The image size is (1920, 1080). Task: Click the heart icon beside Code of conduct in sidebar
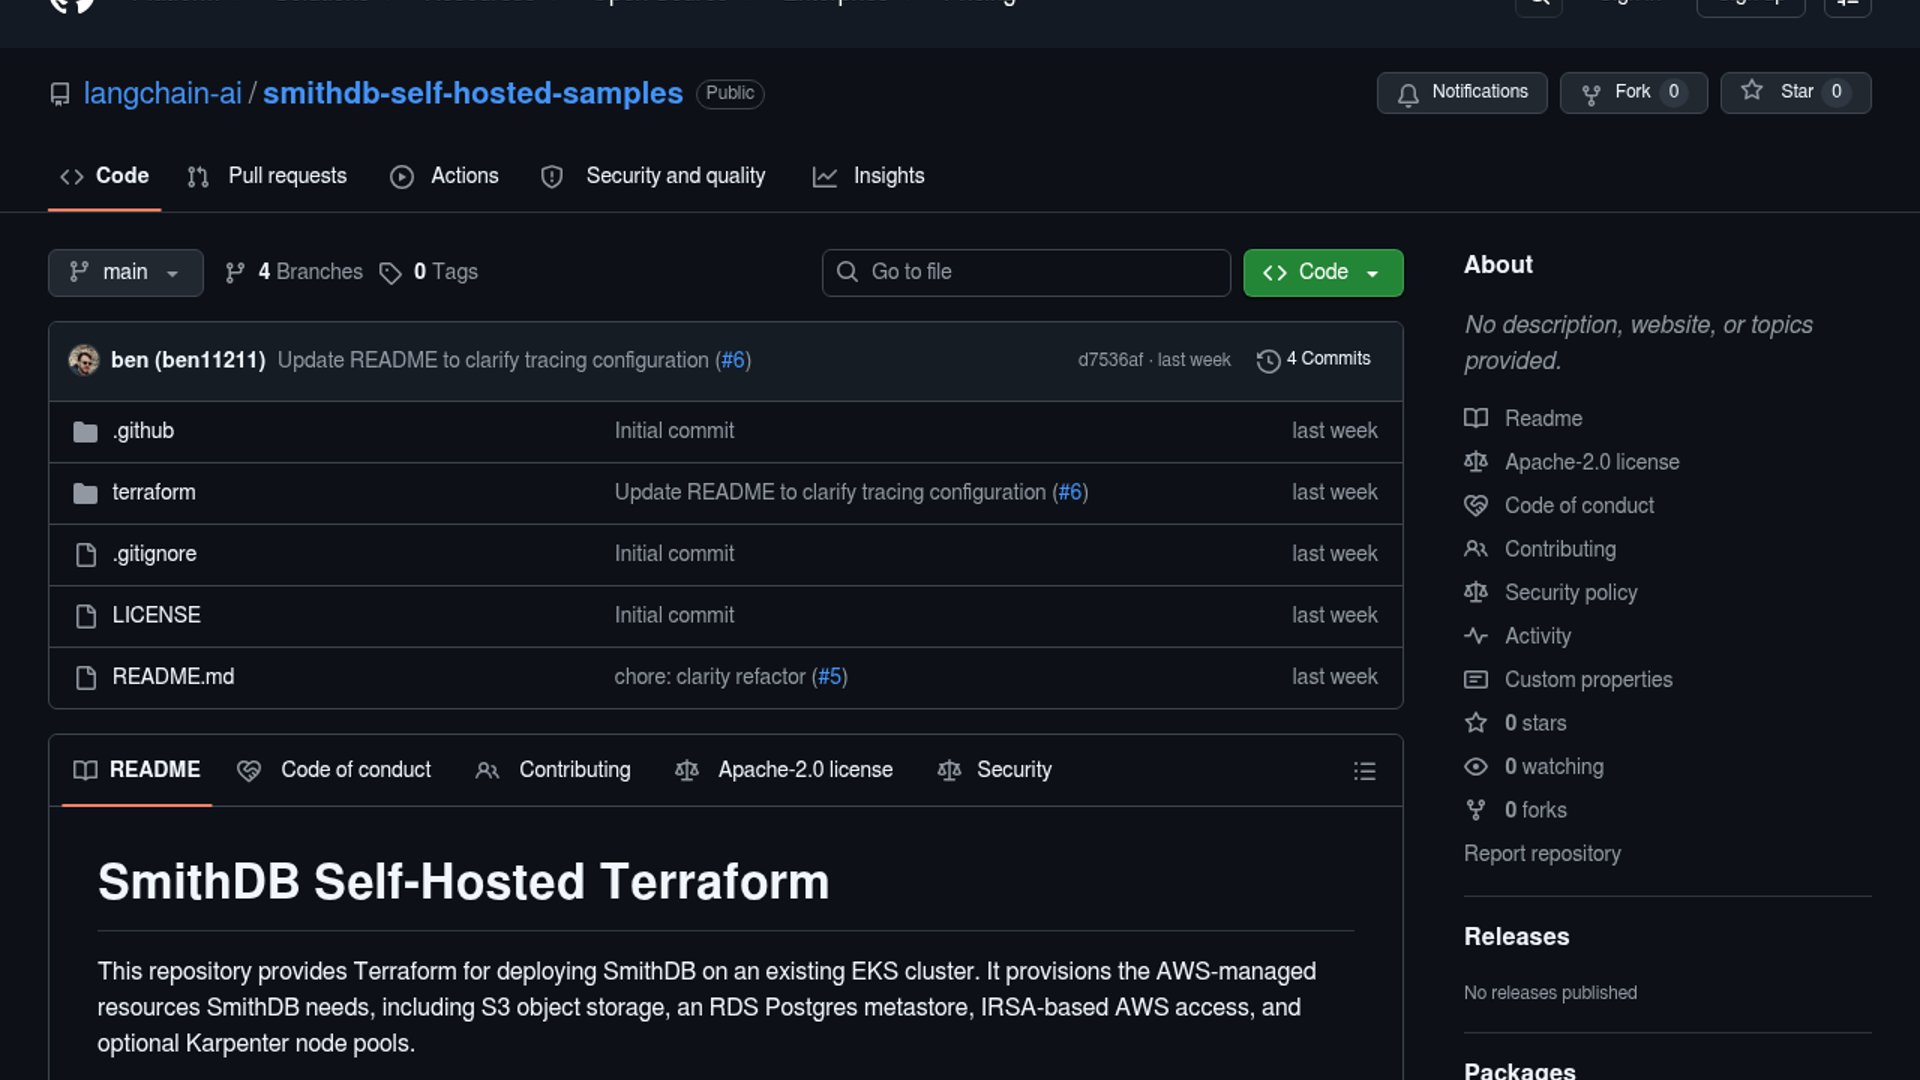click(1476, 506)
